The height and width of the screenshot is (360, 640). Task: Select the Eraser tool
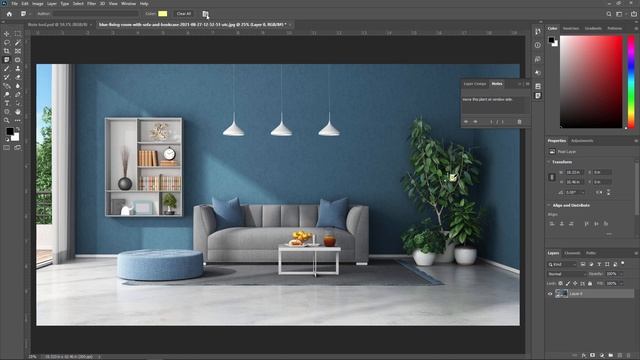point(18,77)
